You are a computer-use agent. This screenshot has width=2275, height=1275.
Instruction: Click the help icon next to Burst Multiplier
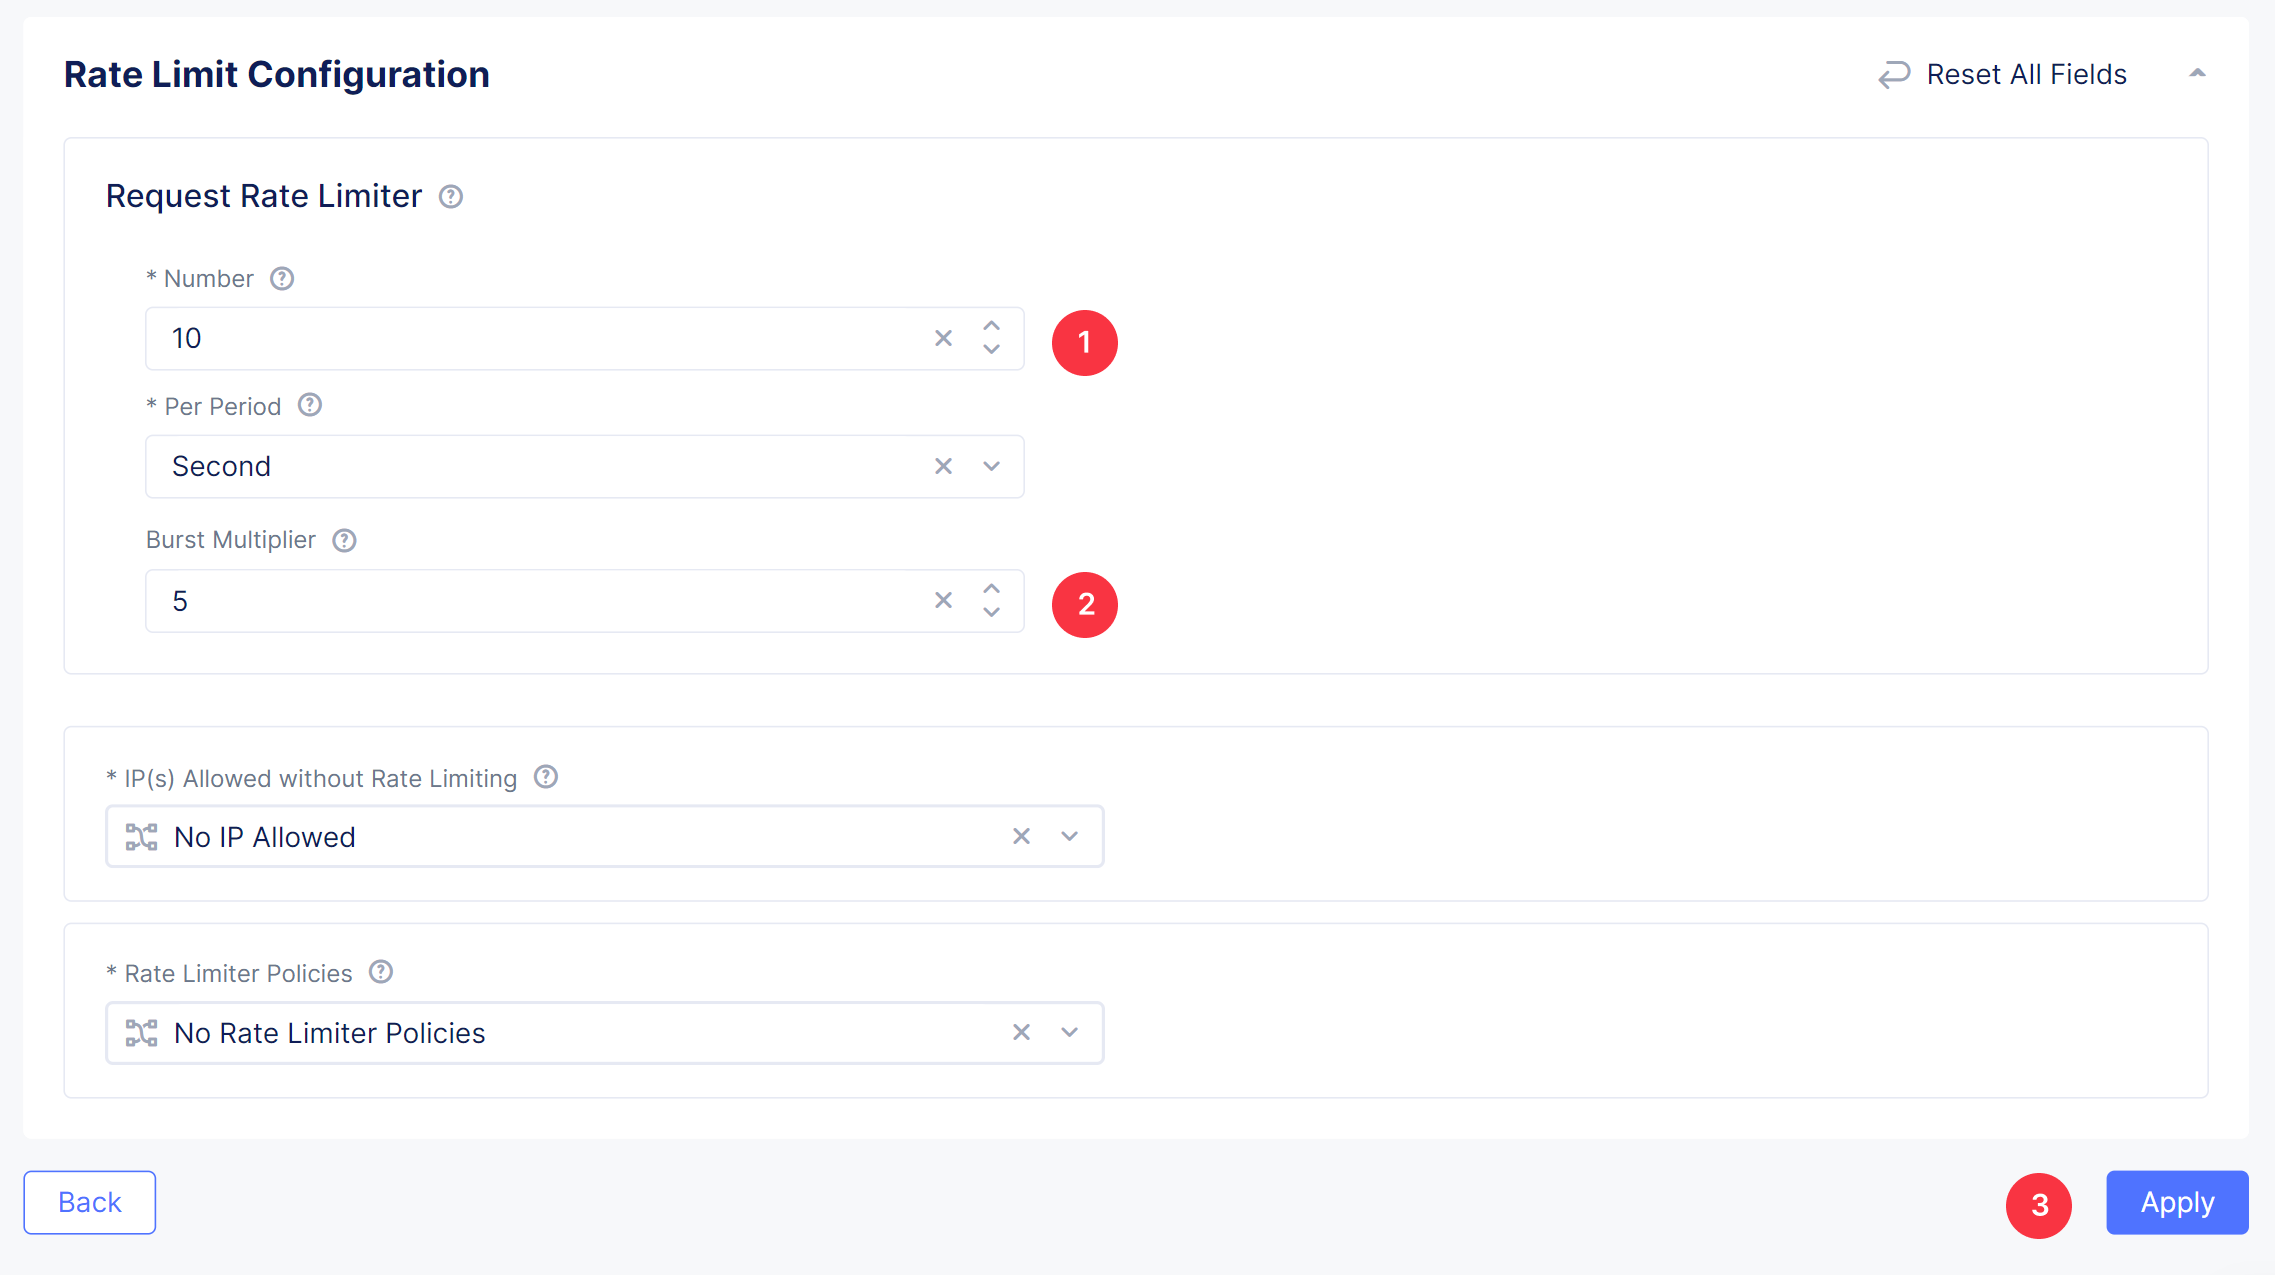[345, 541]
